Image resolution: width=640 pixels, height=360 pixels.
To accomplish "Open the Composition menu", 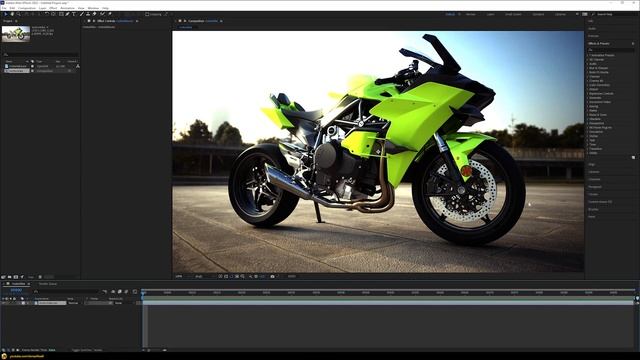I will (x=27, y=8).
